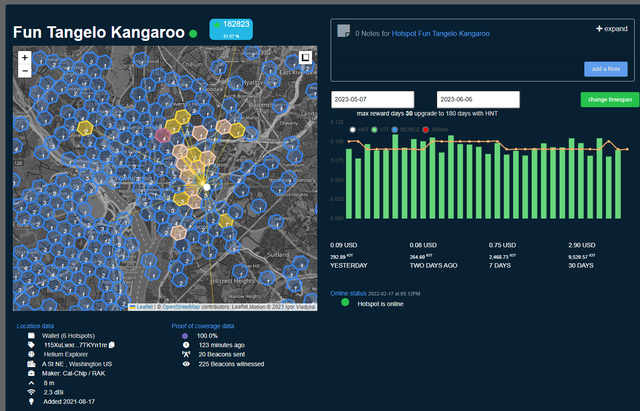Open the Hotspot Fun Tangelo Kangaroo link
This screenshot has width=640, height=411.
pyautogui.click(x=440, y=33)
